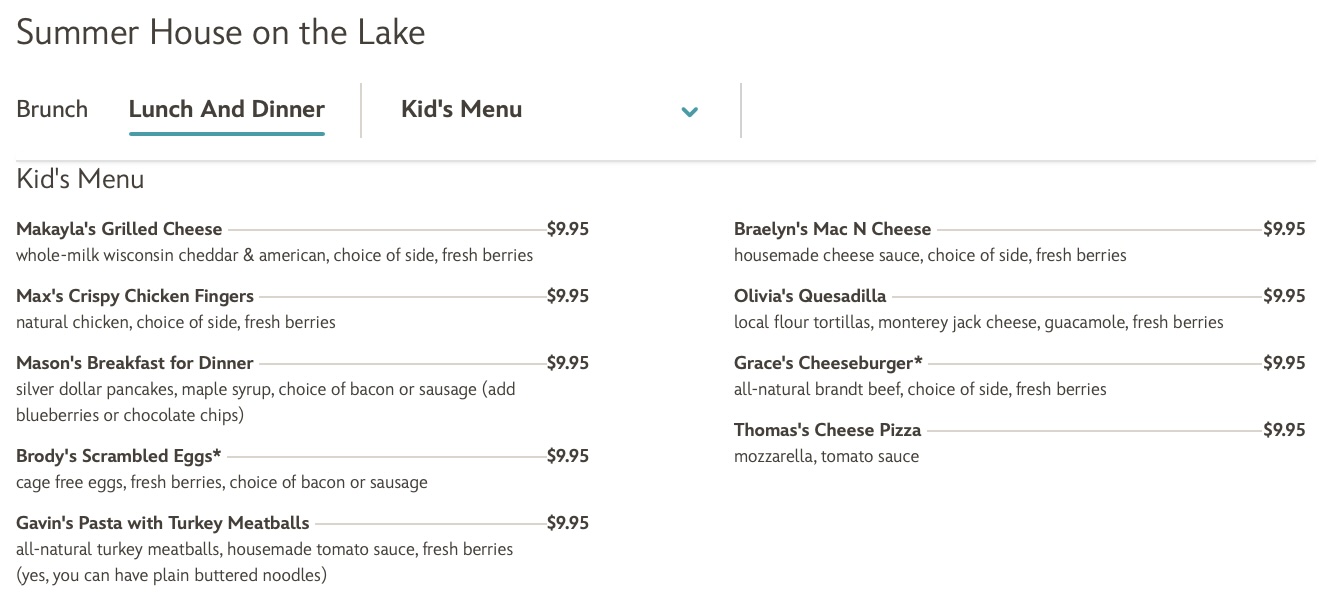Select the Lunch And Dinner tab
Screen dimensions: 1322x612
226,109
